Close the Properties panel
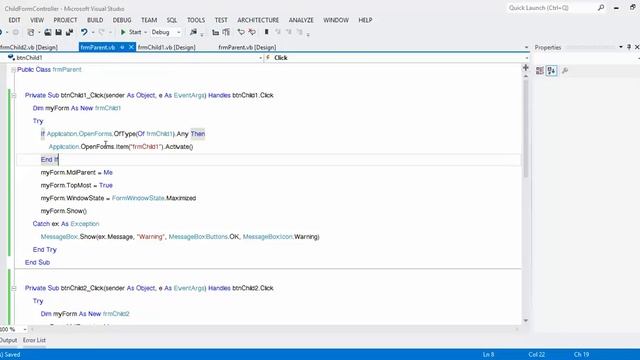Screen dimensions: 640x360 pos(637,47)
